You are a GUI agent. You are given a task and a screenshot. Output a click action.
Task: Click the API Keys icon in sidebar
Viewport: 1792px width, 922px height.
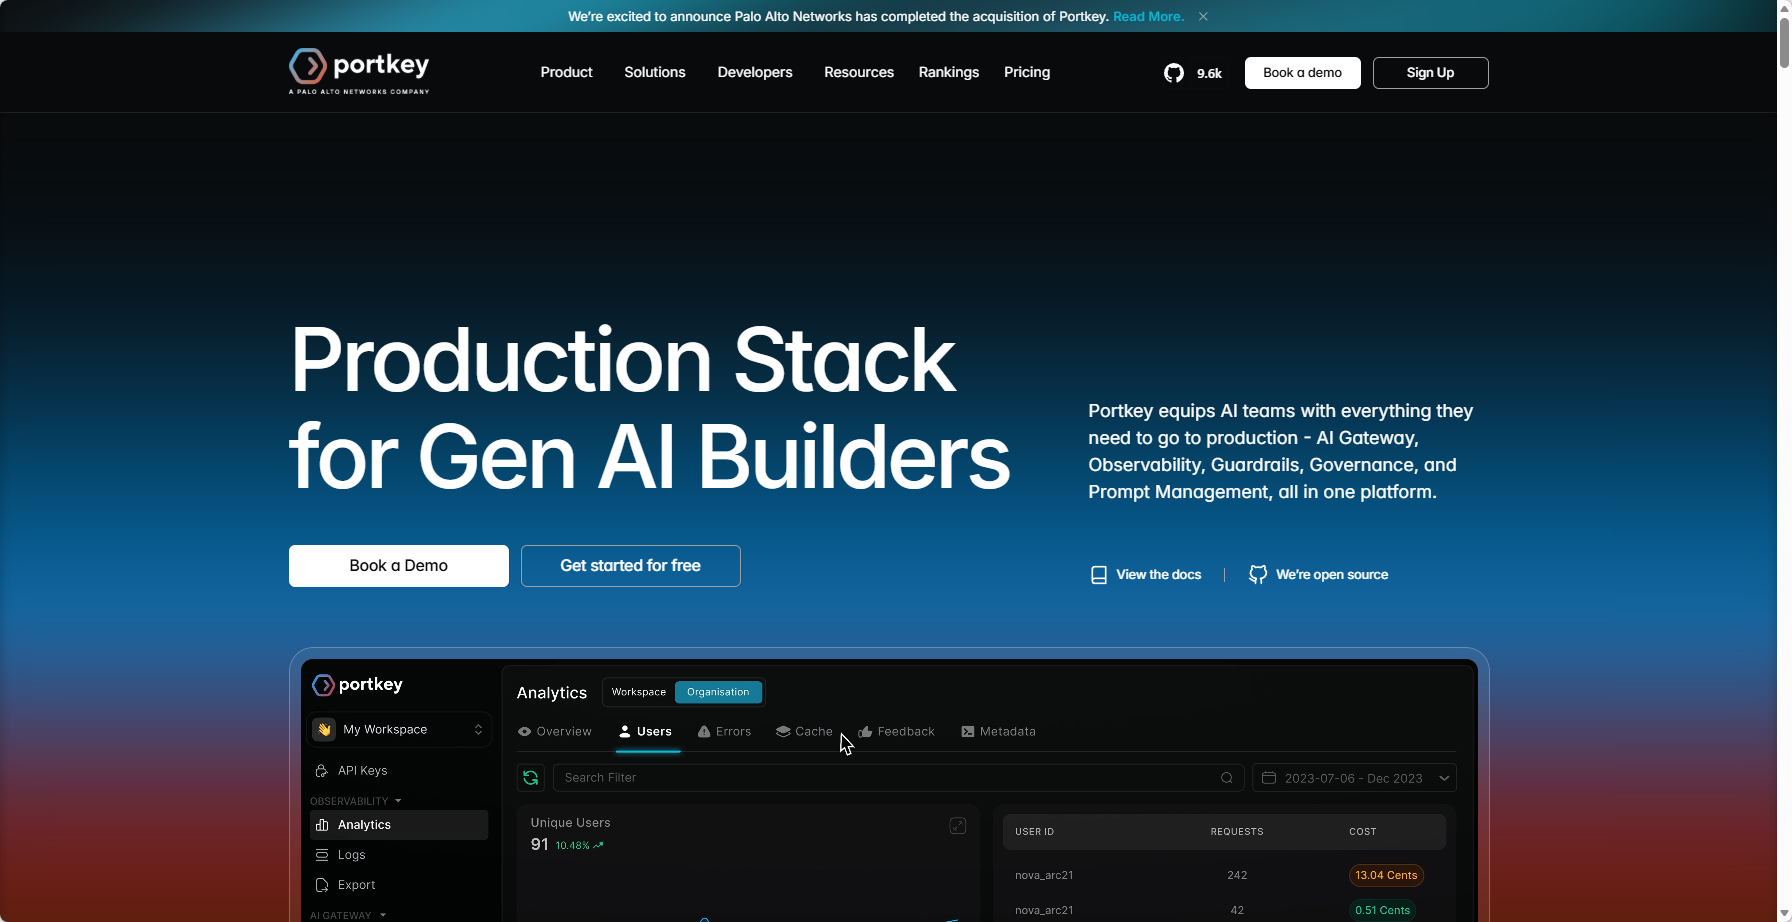(x=321, y=771)
